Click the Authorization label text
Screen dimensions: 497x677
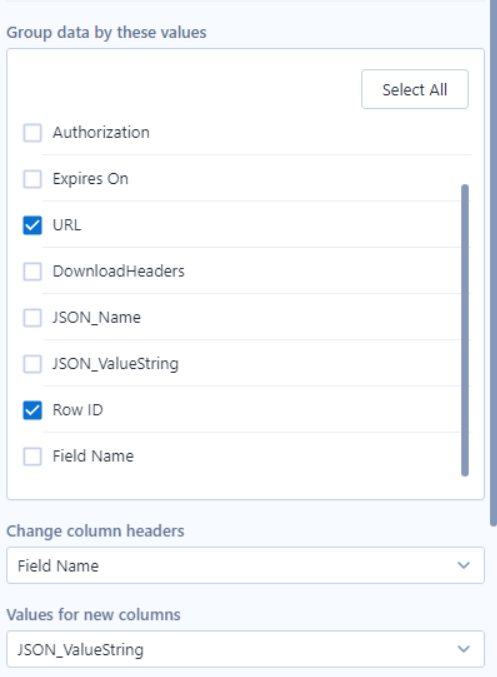pos(101,133)
